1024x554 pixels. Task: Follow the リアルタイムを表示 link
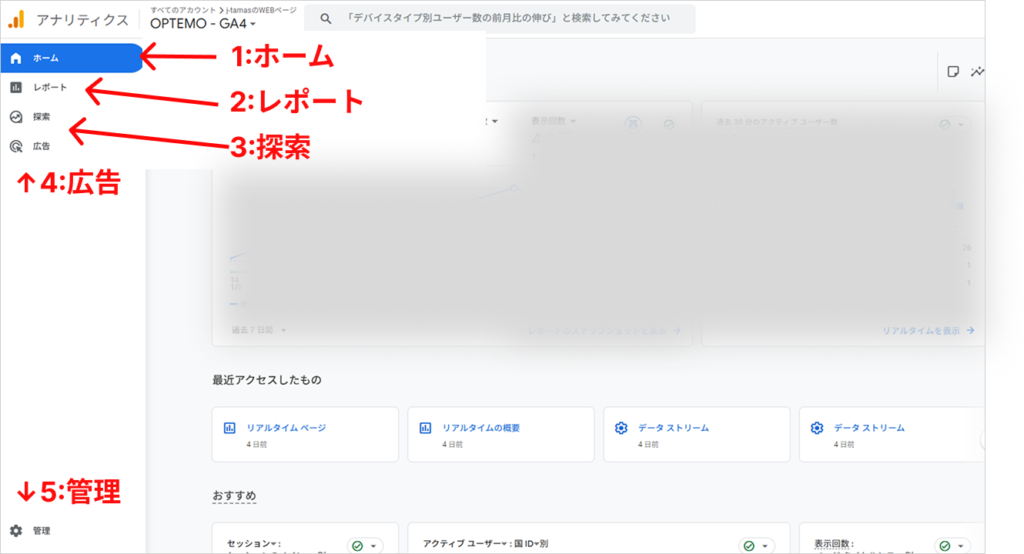928,331
